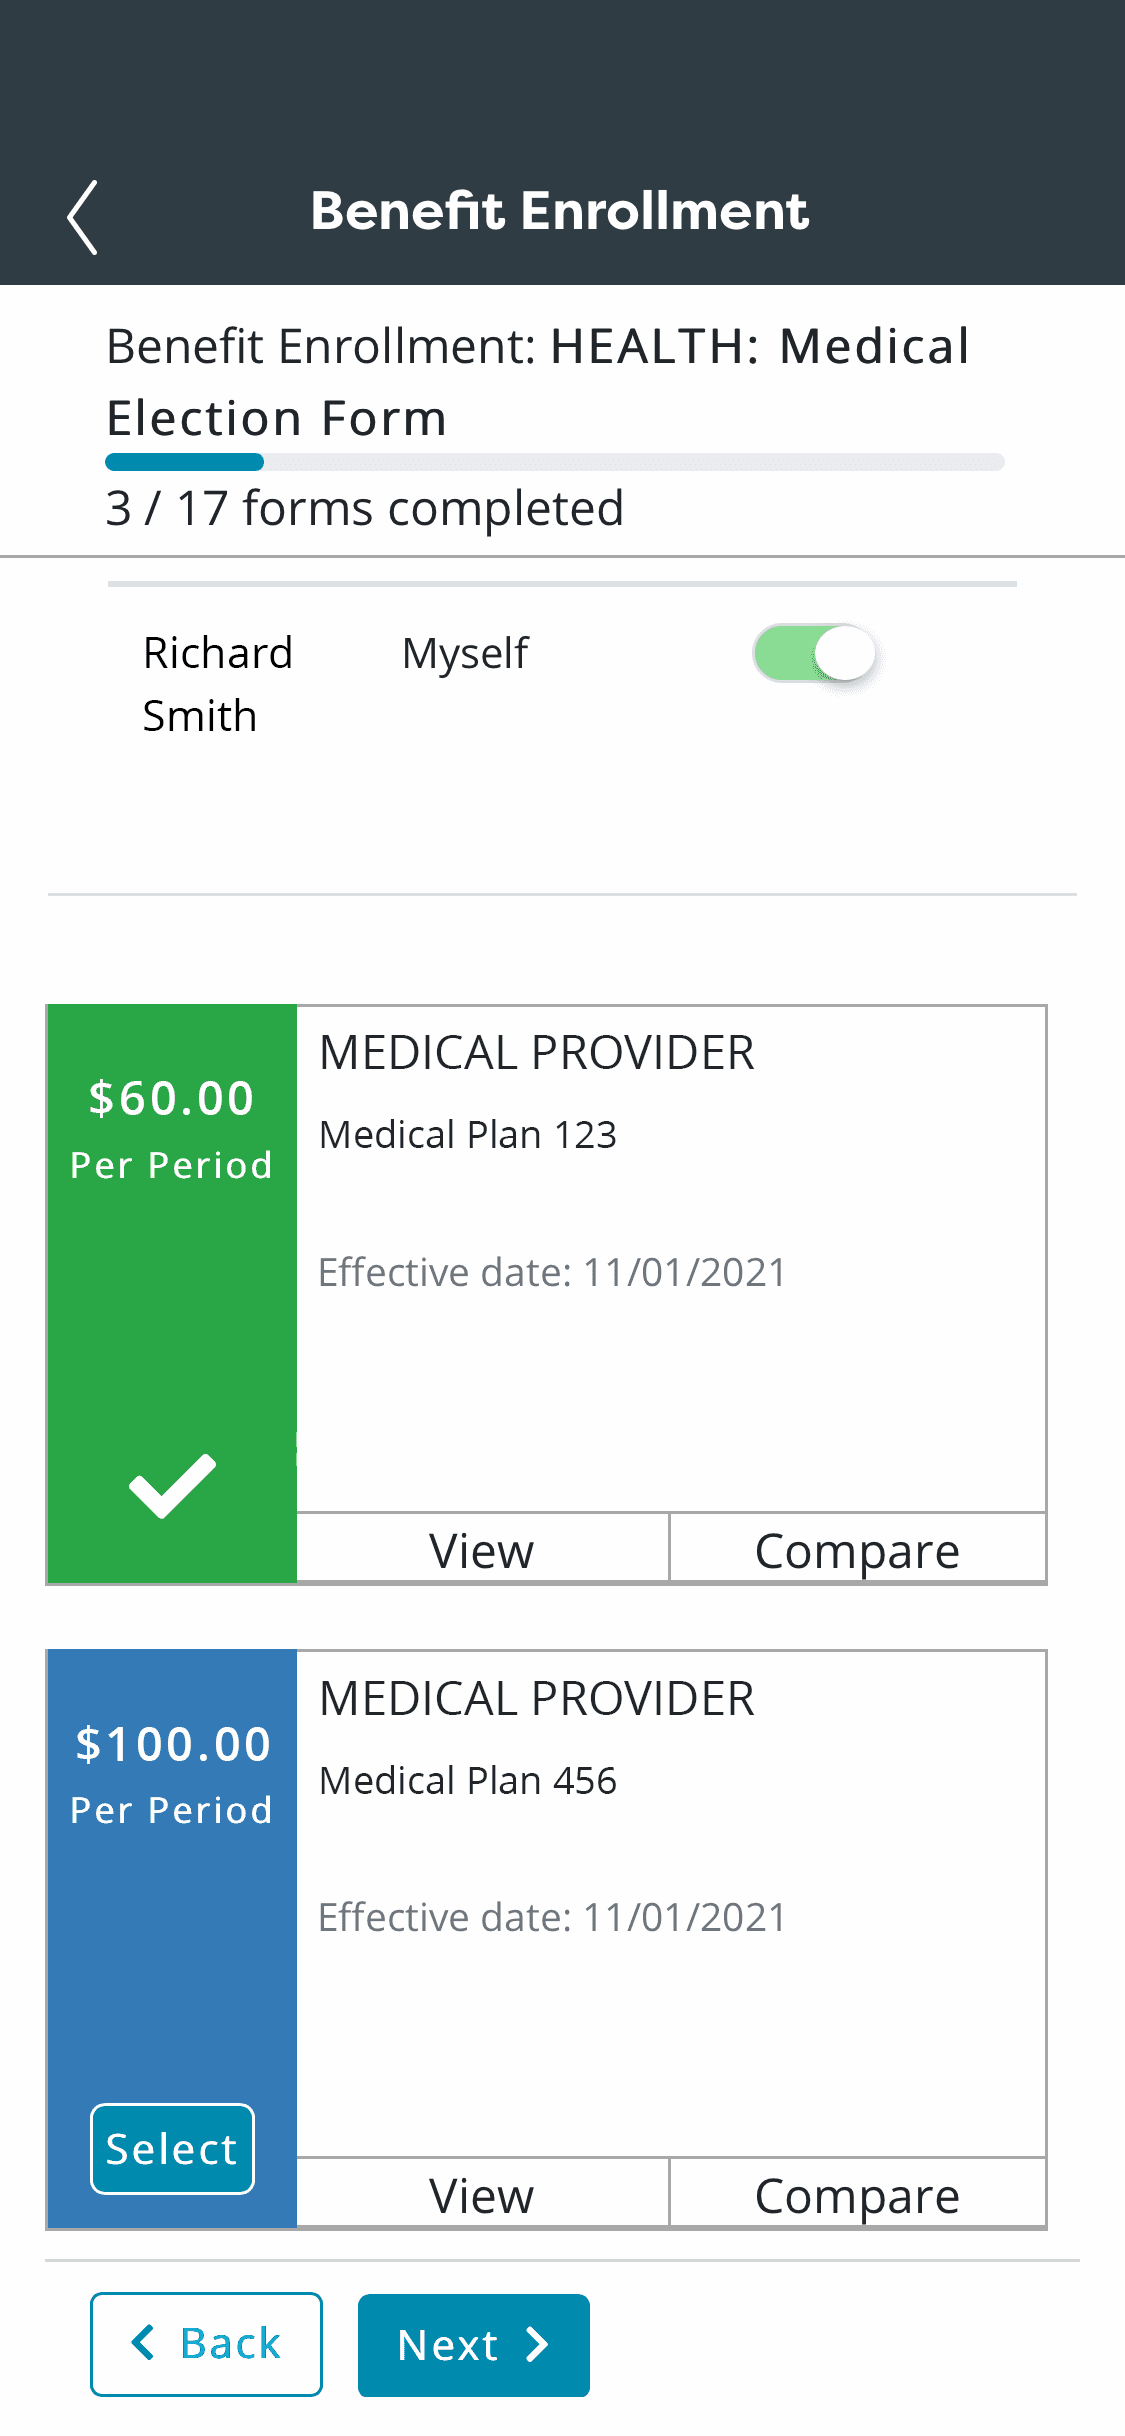Tap the 3 / 17 forms completed text
This screenshot has width=1125, height=2436.
365,508
